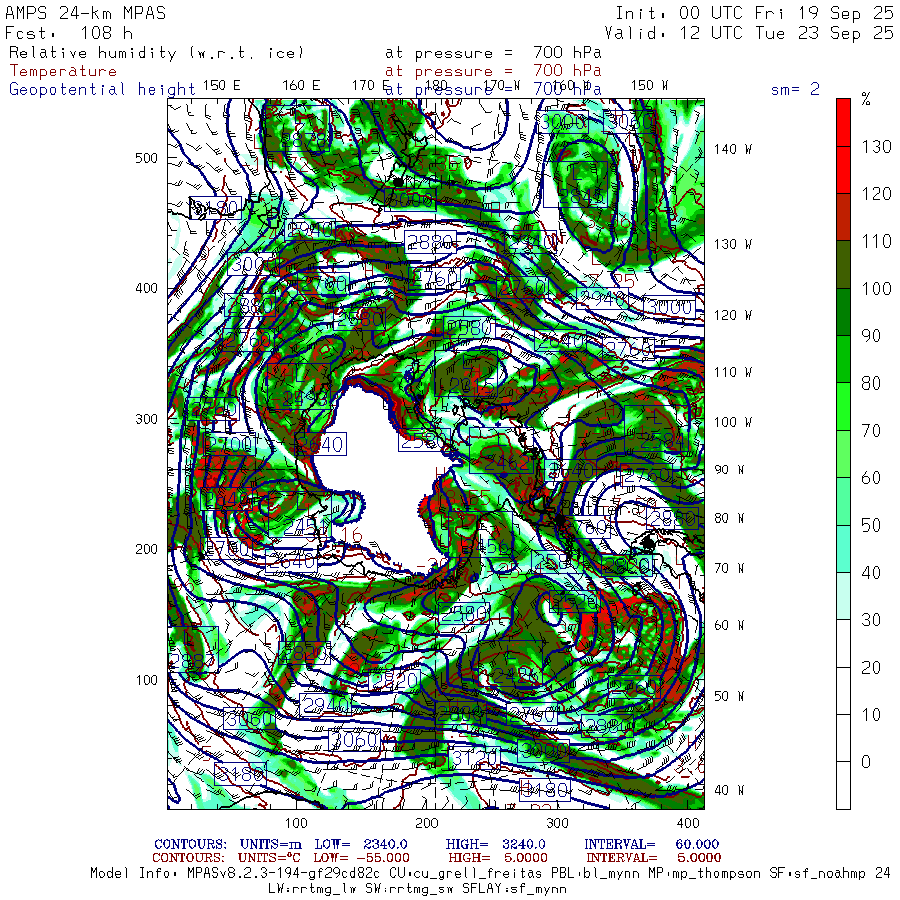
Task: Click the red 'CONTOURS: UNITS=°C' legend text
Action: click(226, 858)
